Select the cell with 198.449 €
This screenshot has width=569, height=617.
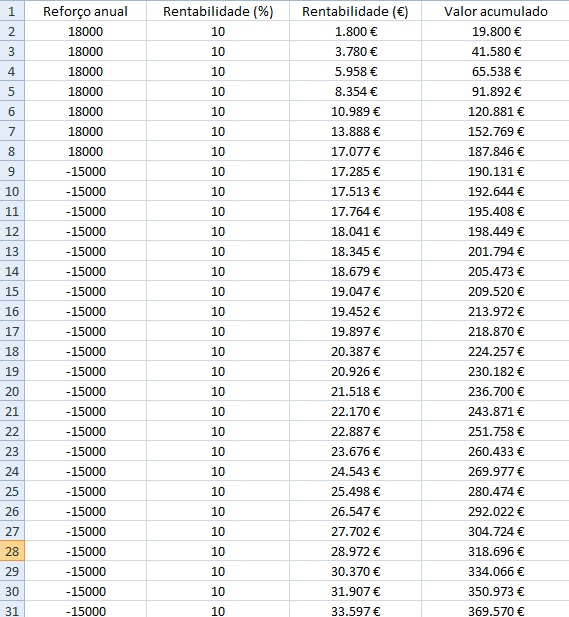495,231
